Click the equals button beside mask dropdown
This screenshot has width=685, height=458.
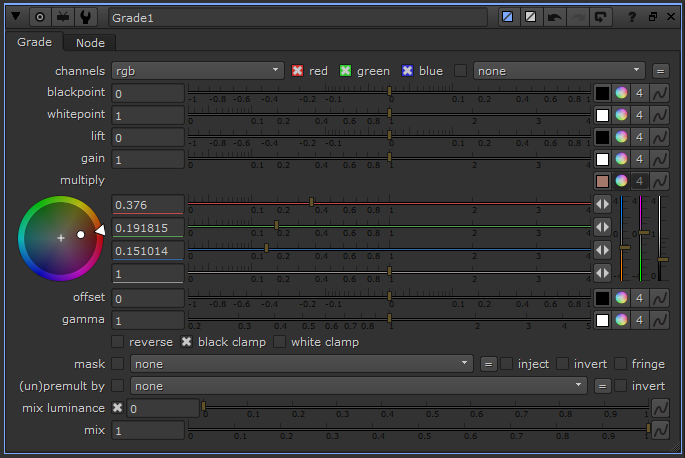coord(489,364)
